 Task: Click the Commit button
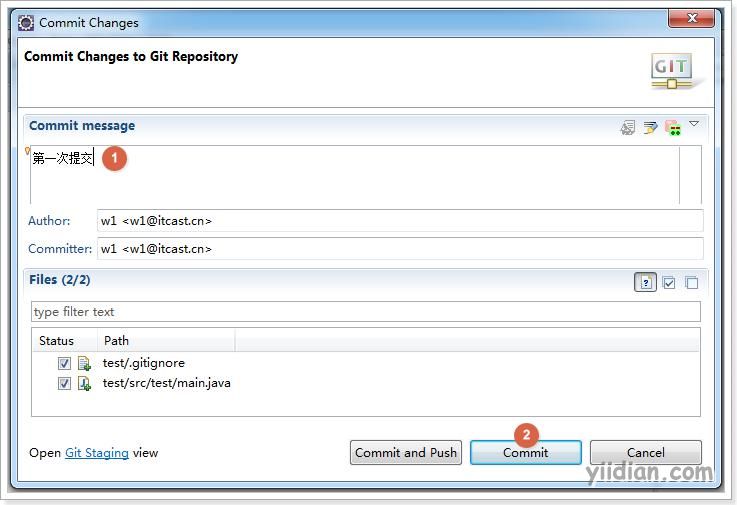(x=525, y=452)
